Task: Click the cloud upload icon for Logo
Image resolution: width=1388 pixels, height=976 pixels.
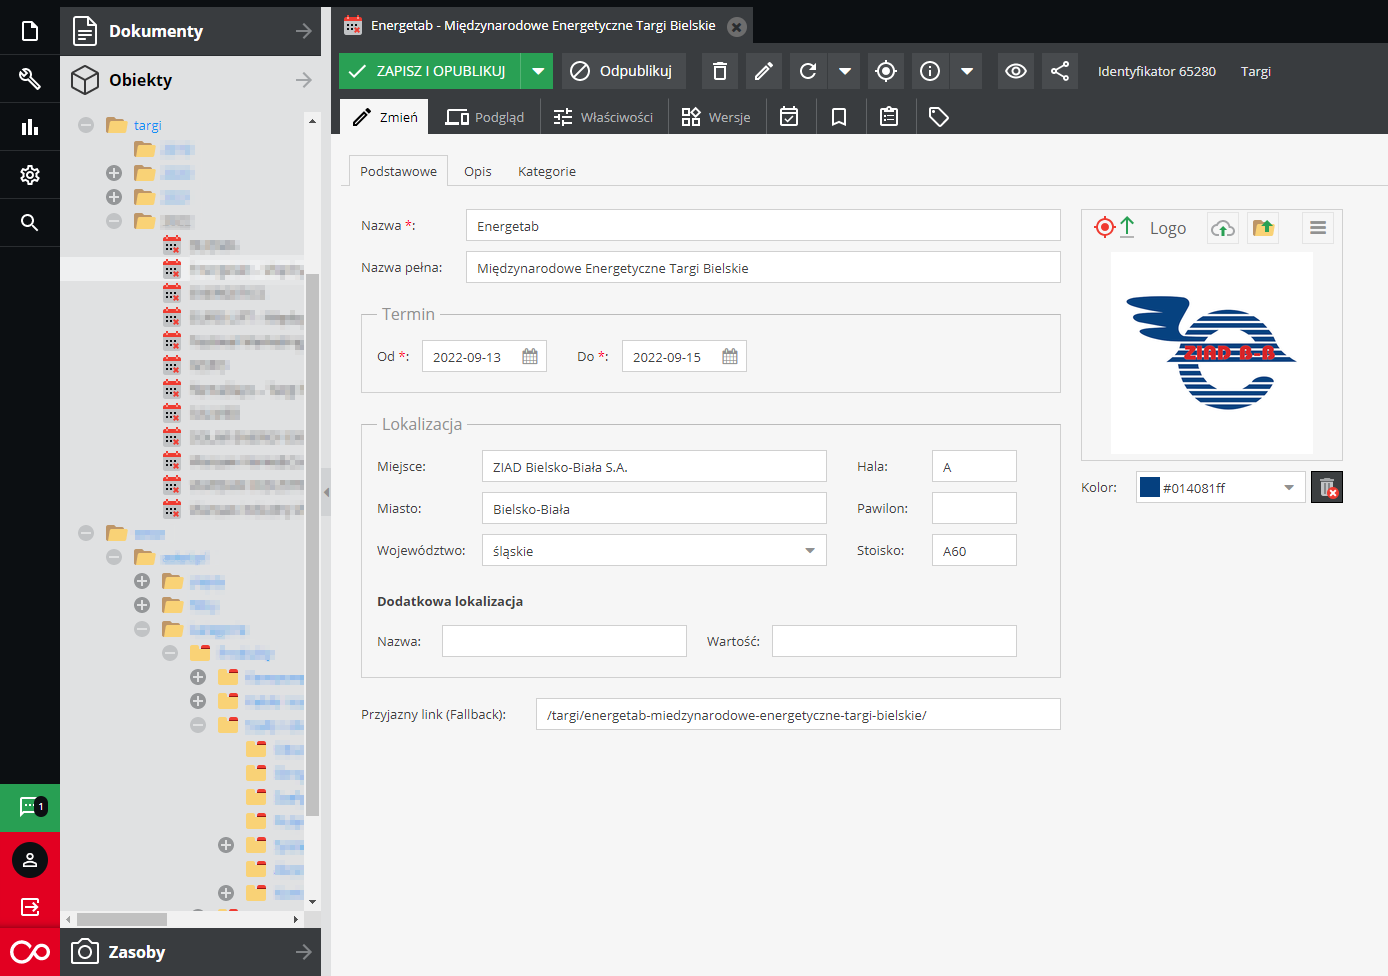Action: pyautogui.click(x=1223, y=228)
